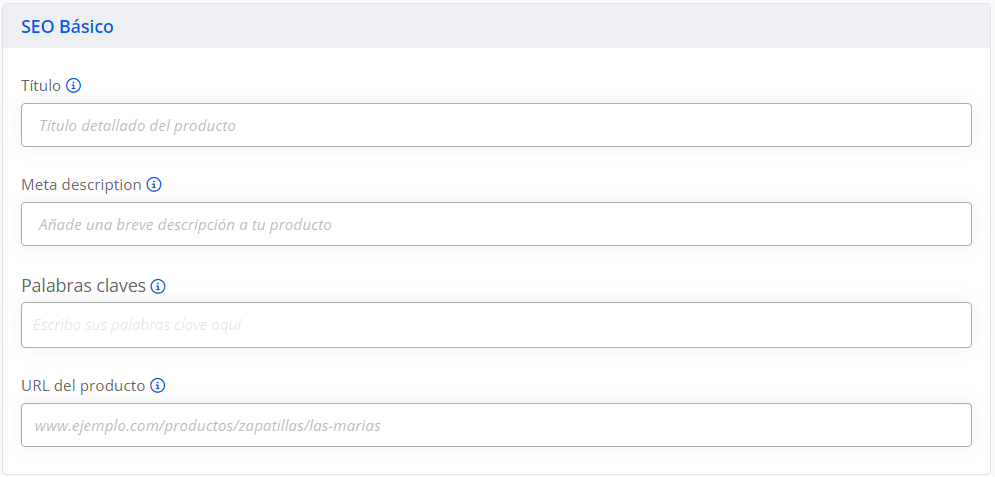
Task: Show the Meta description info icon help
Action: click(x=154, y=185)
